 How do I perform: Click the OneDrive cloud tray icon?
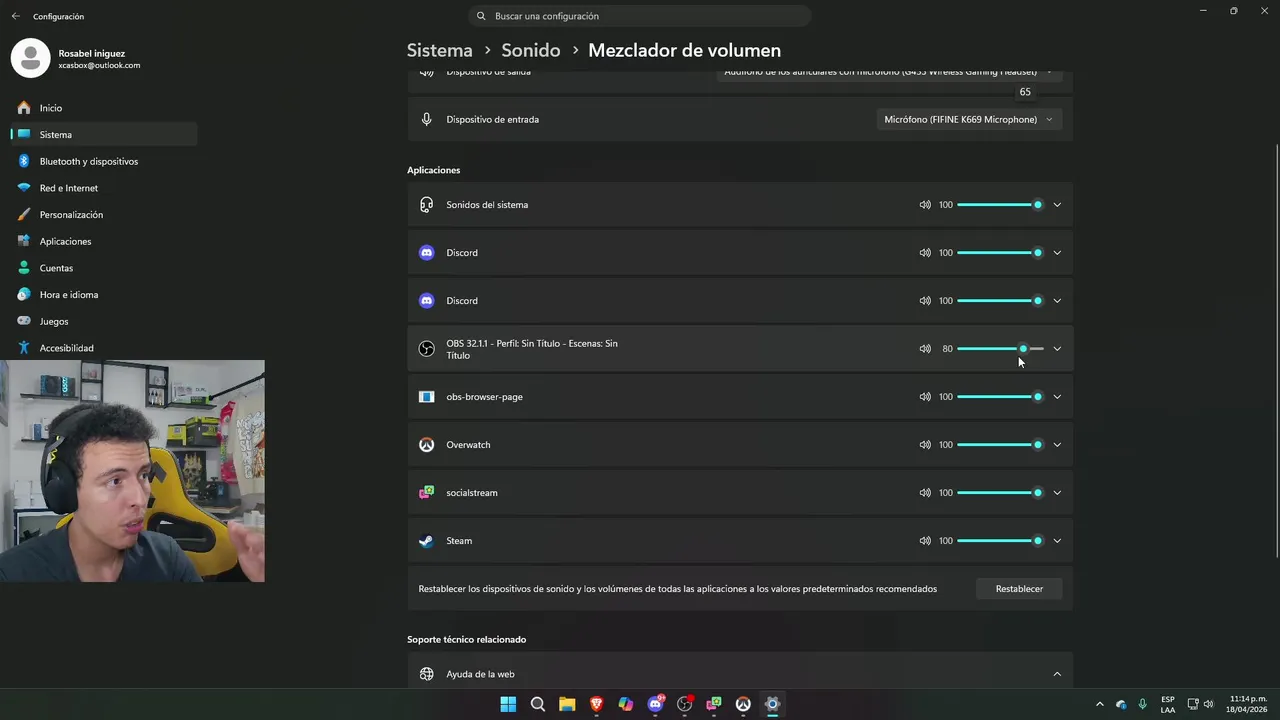(1121, 704)
